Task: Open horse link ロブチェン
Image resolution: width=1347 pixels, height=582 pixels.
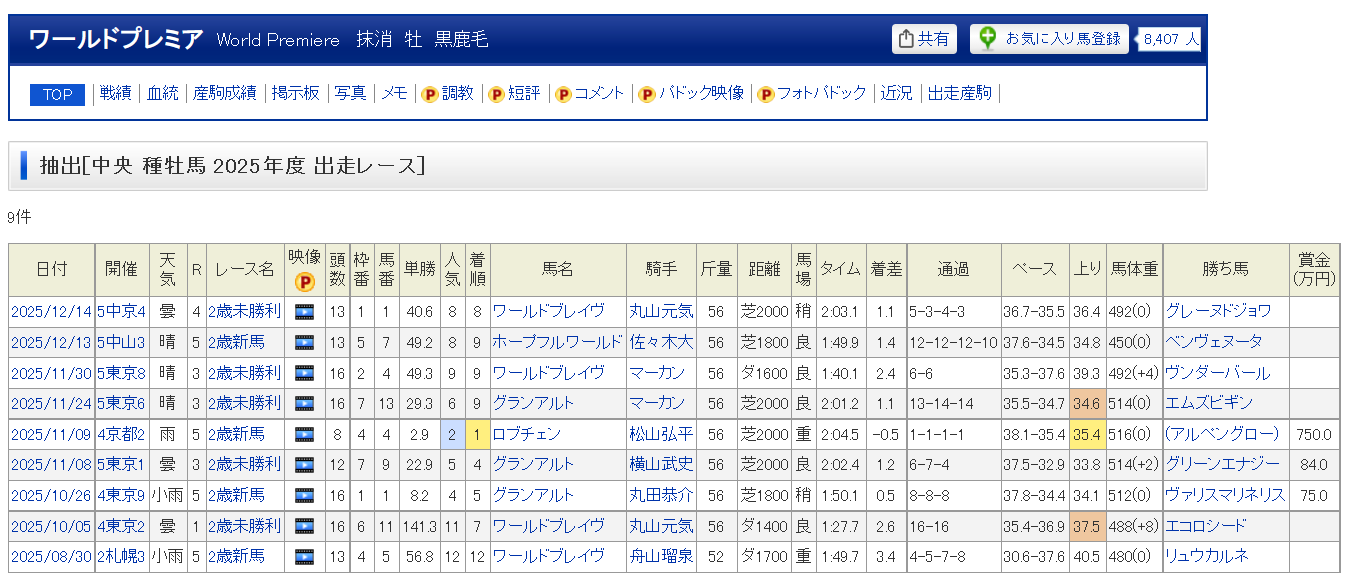Action: click(526, 435)
